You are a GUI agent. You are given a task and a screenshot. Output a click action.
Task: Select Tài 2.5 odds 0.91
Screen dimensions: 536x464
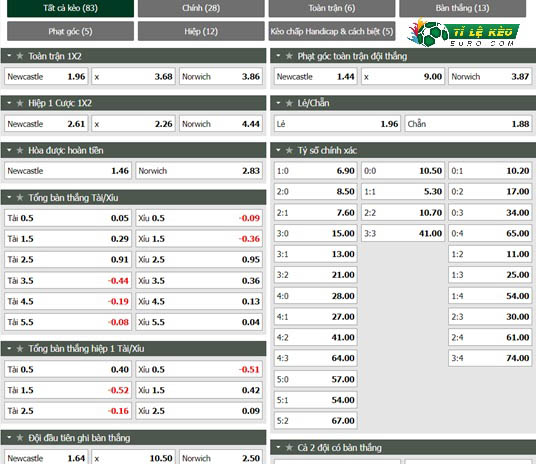coord(68,260)
